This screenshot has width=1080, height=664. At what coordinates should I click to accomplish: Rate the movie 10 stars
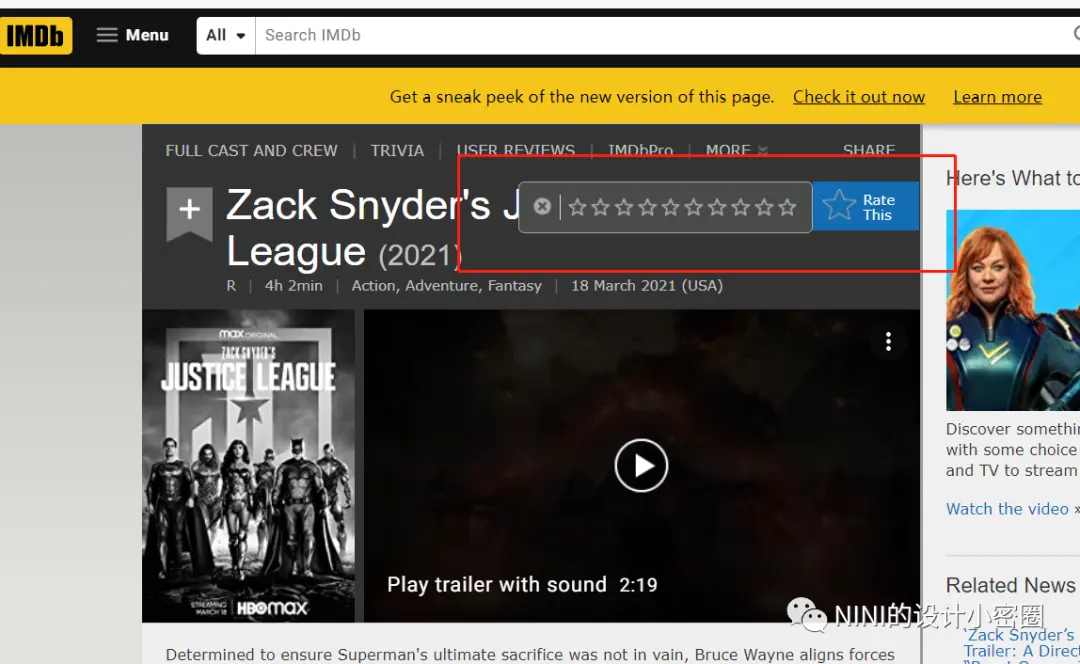click(x=788, y=207)
